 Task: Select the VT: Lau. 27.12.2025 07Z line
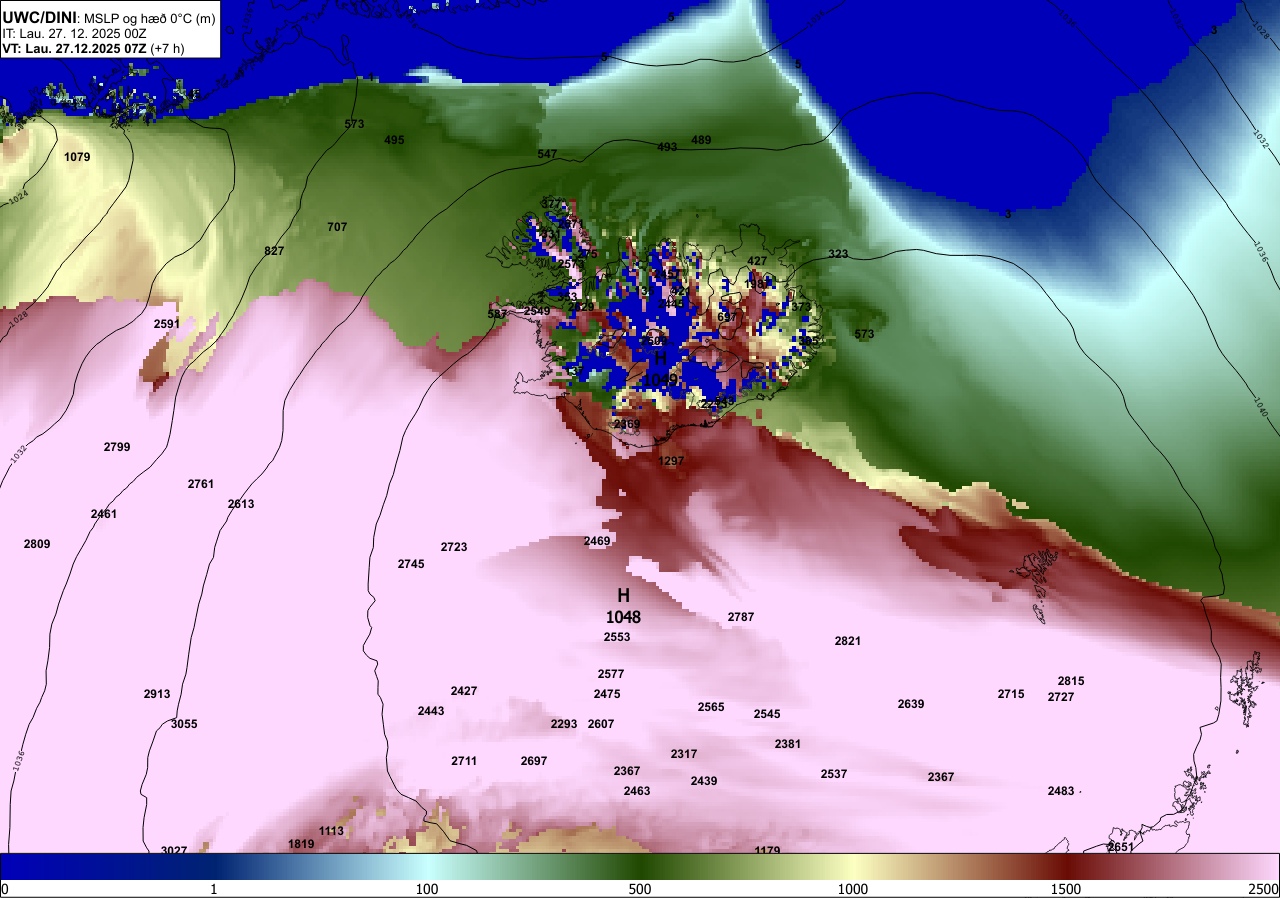click(94, 47)
